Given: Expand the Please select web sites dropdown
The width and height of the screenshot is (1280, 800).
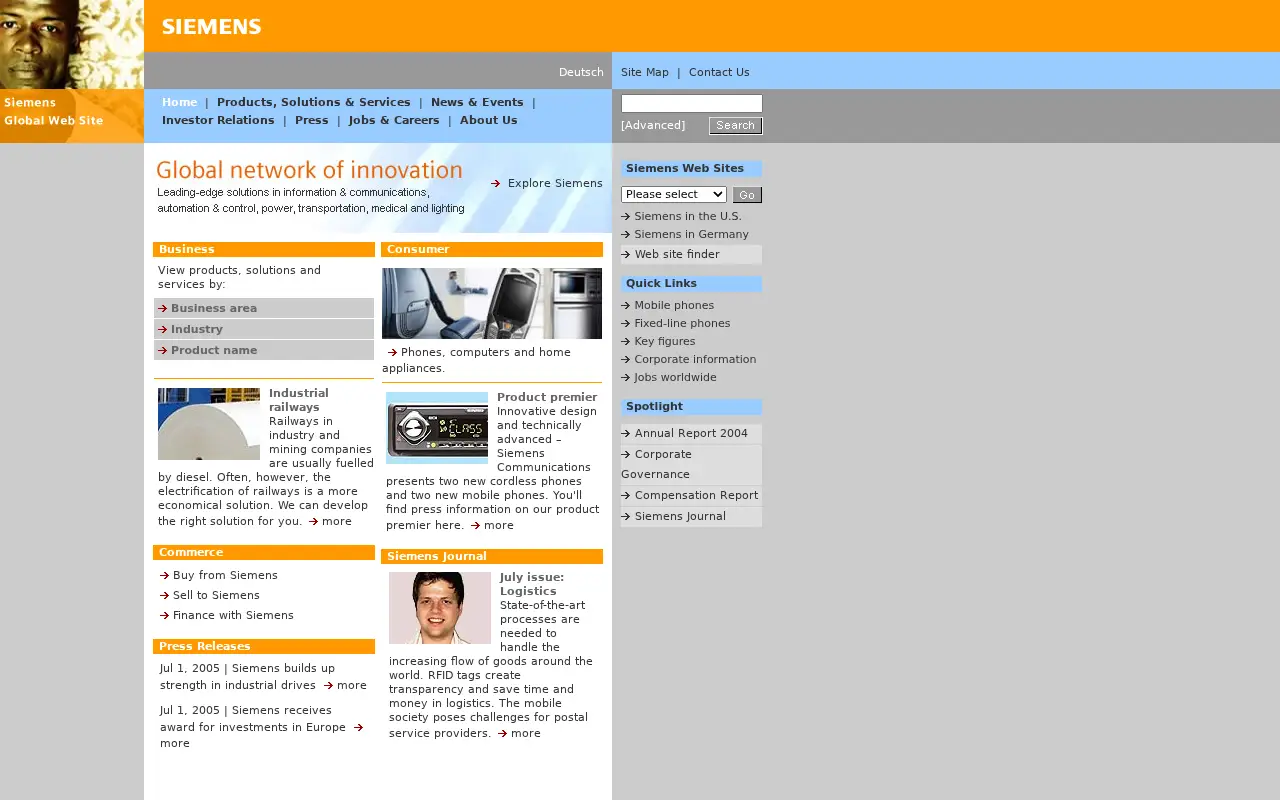Looking at the screenshot, I should pos(674,194).
